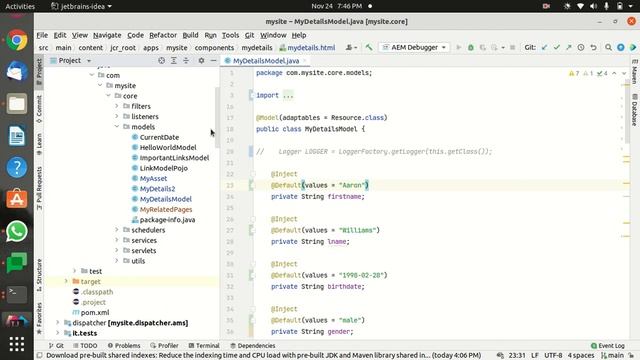Screen dimensions: 640x360
Task: Open the Commit tool window tab
Action: pos(39,109)
